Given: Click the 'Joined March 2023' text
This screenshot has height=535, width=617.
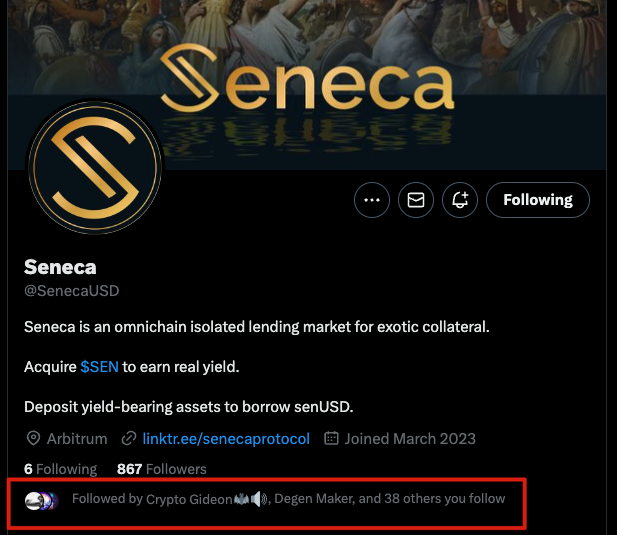Looking at the screenshot, I should click(410, 438).
